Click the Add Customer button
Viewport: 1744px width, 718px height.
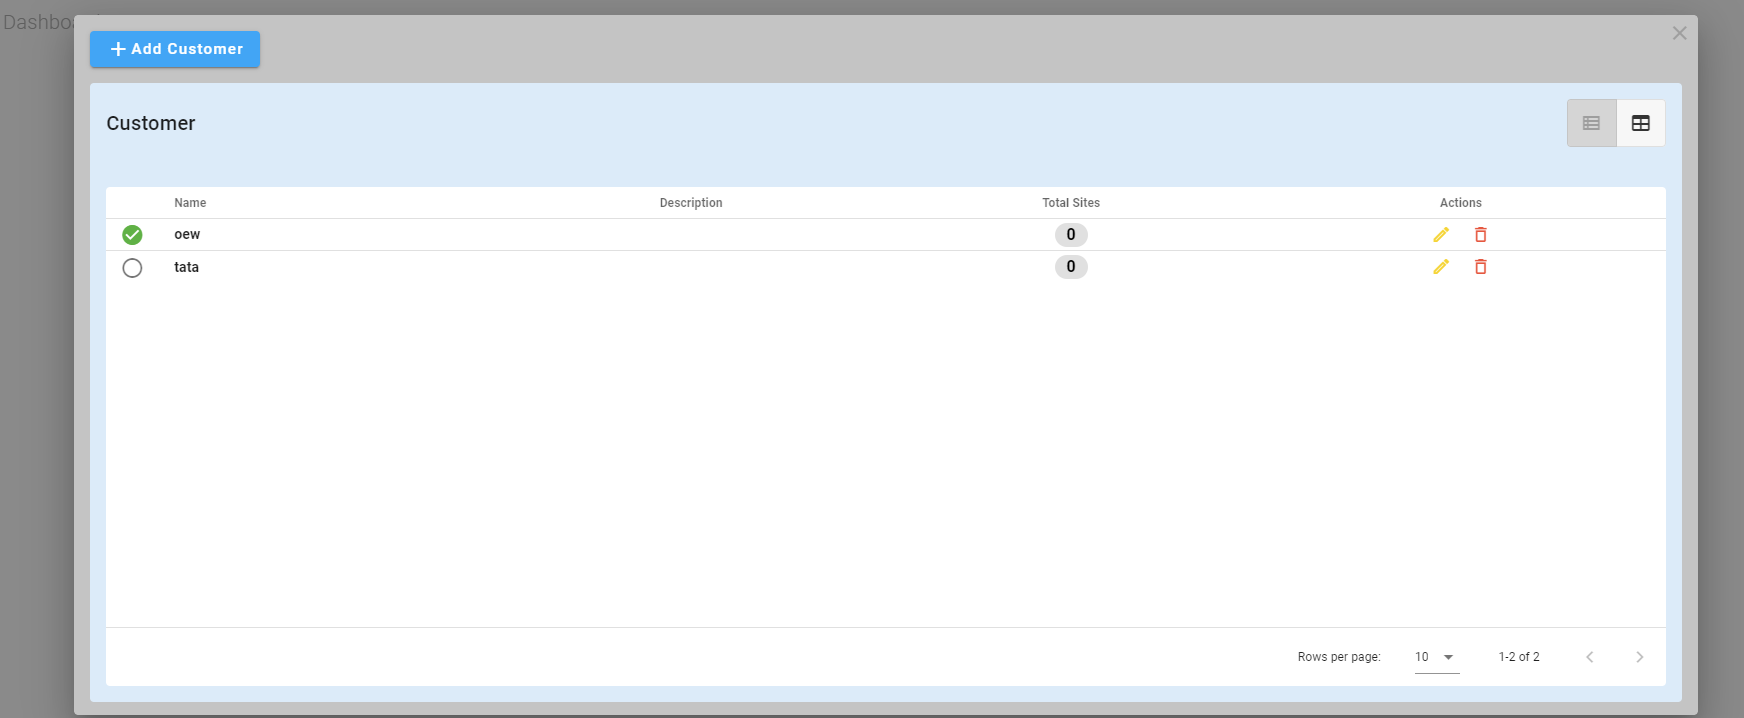175,49
